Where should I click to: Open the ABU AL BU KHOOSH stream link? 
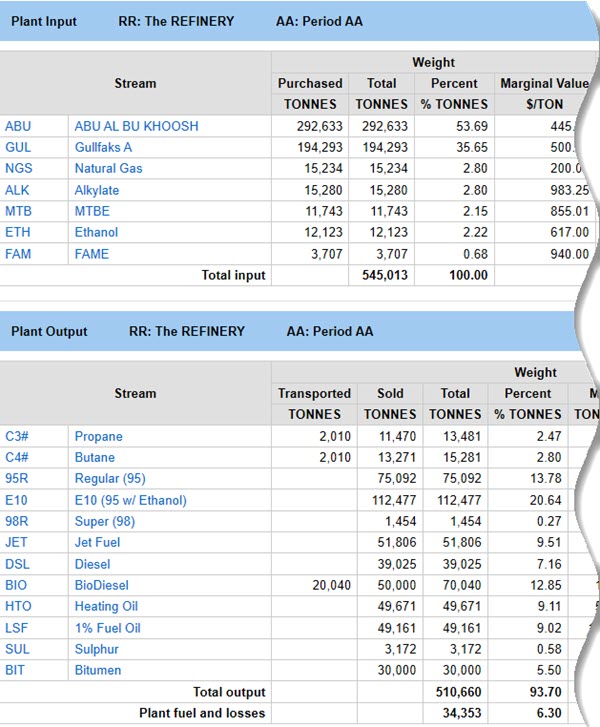(x=136, y=126)
